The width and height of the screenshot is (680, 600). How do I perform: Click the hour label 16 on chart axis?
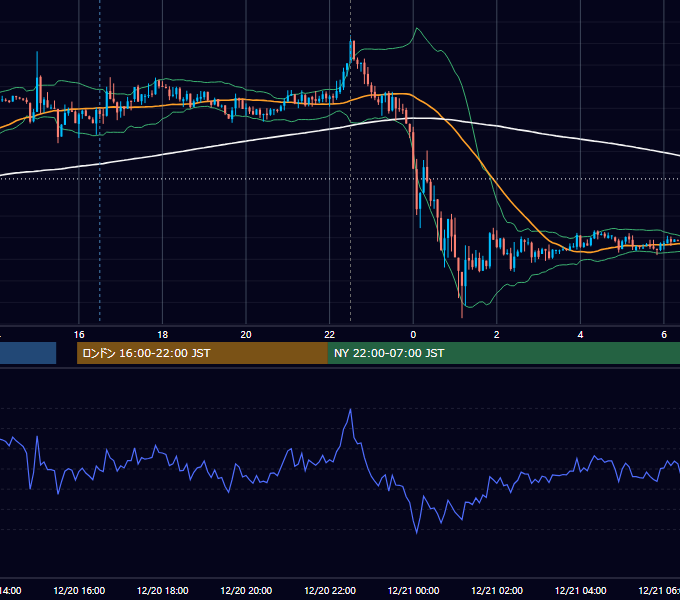79,335
